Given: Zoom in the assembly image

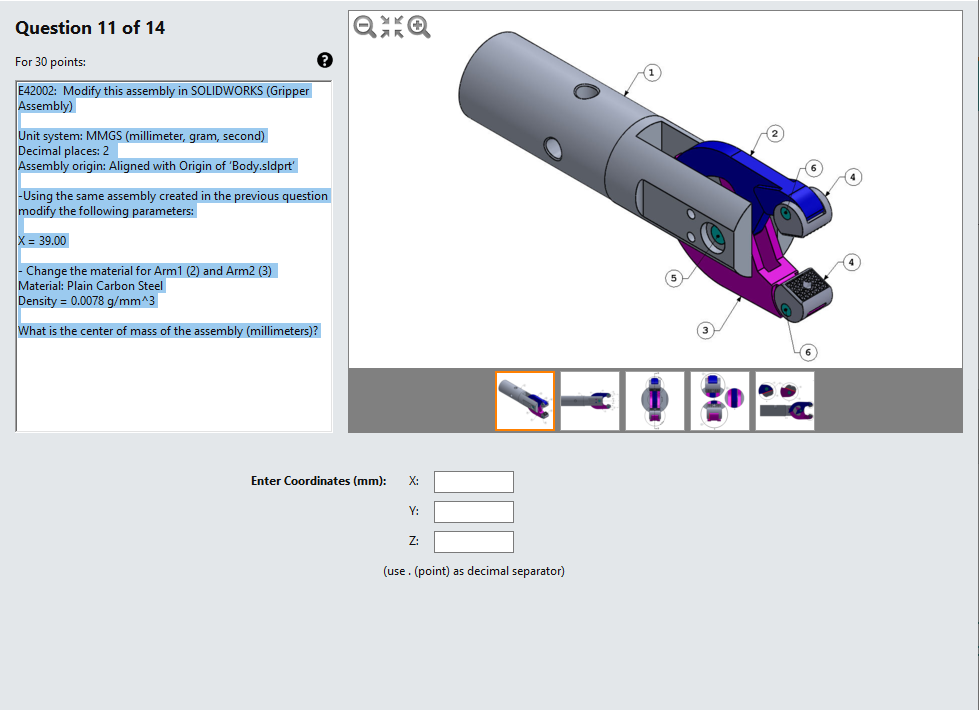Looking at the screenshot, I should [419, 27].
